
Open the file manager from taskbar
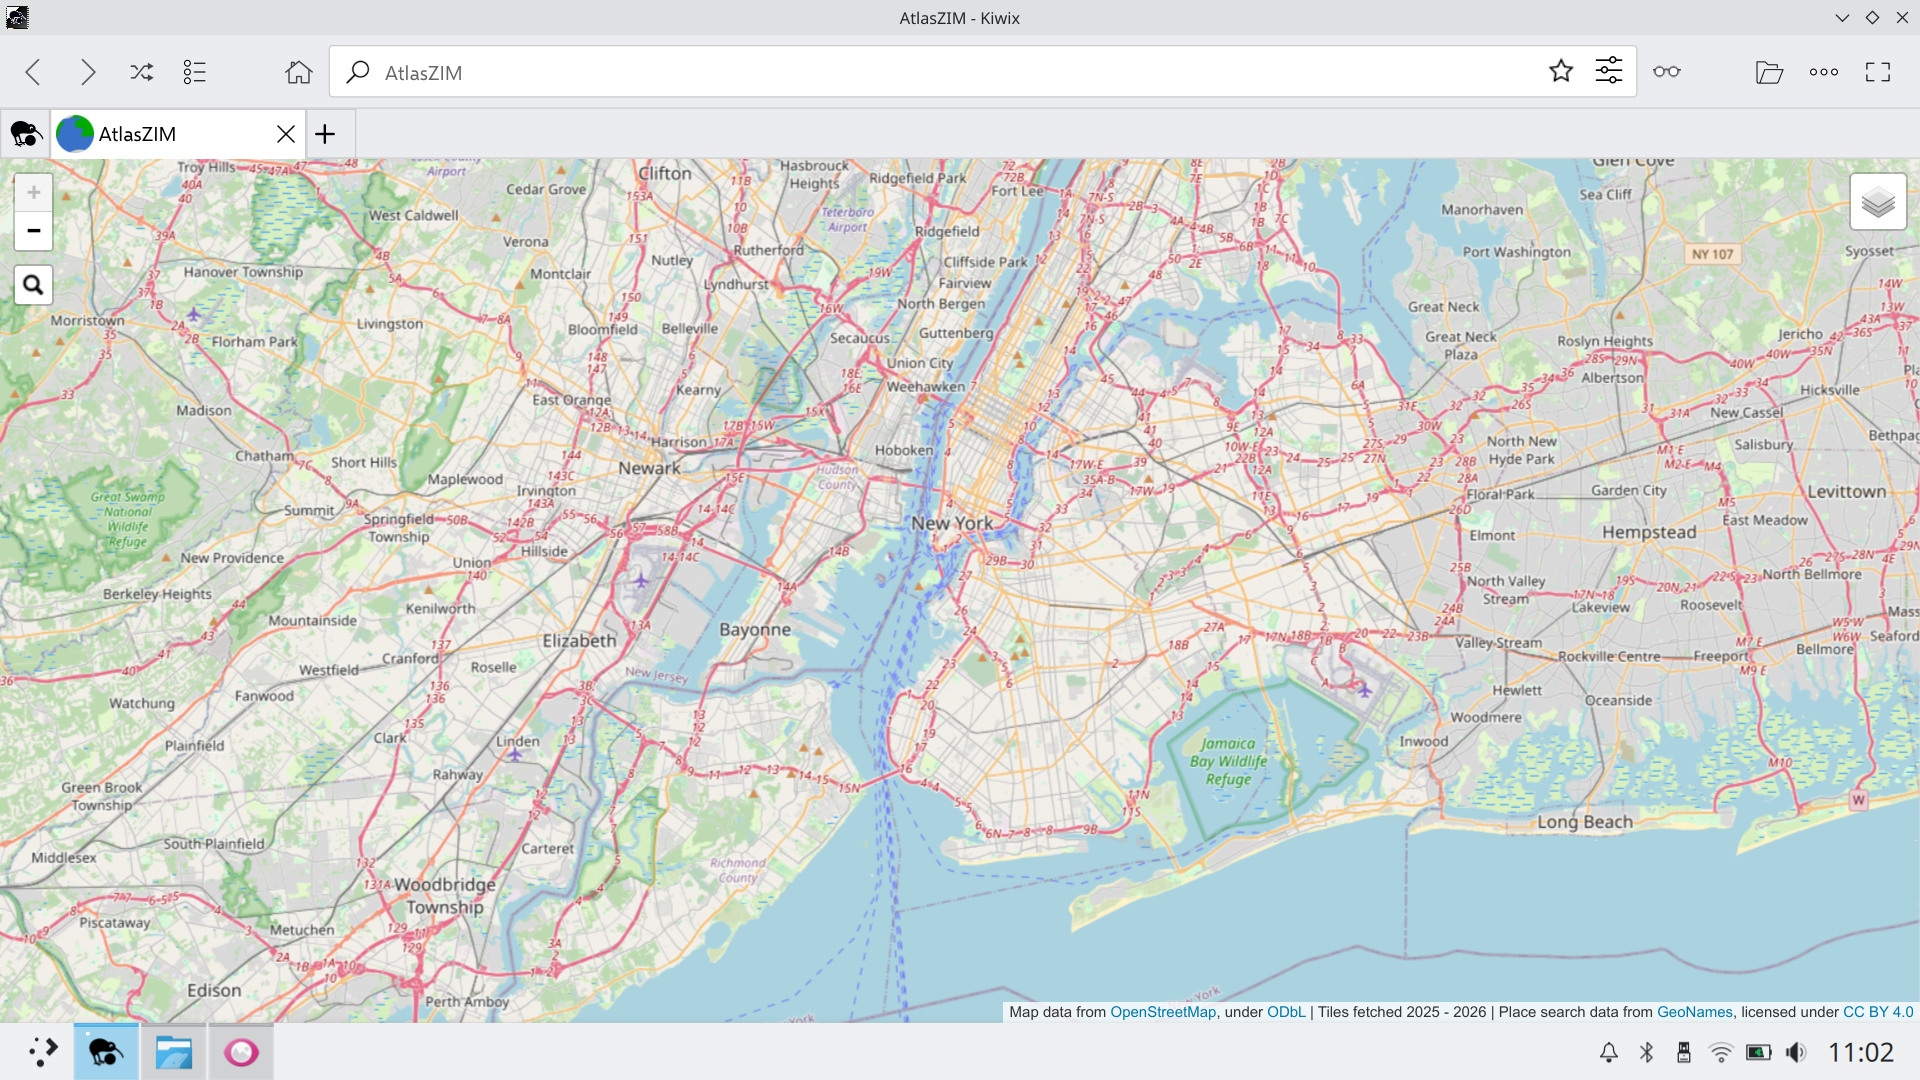tap(173, 1052)
